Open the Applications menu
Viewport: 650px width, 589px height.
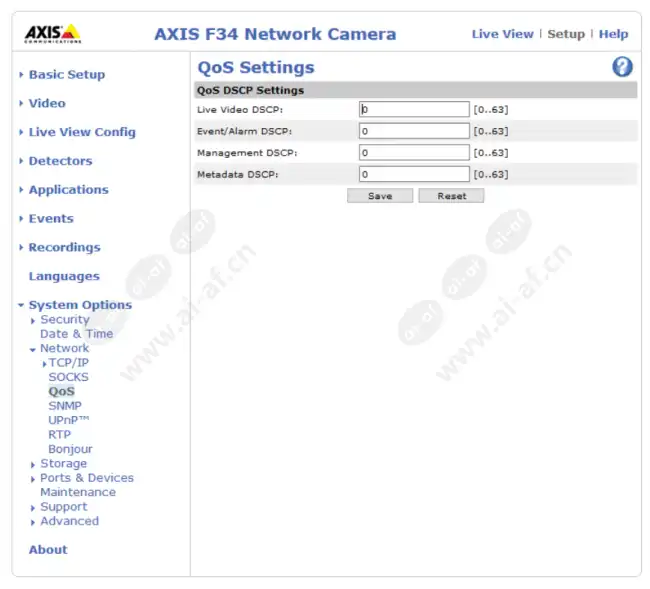tap(68, 190)
